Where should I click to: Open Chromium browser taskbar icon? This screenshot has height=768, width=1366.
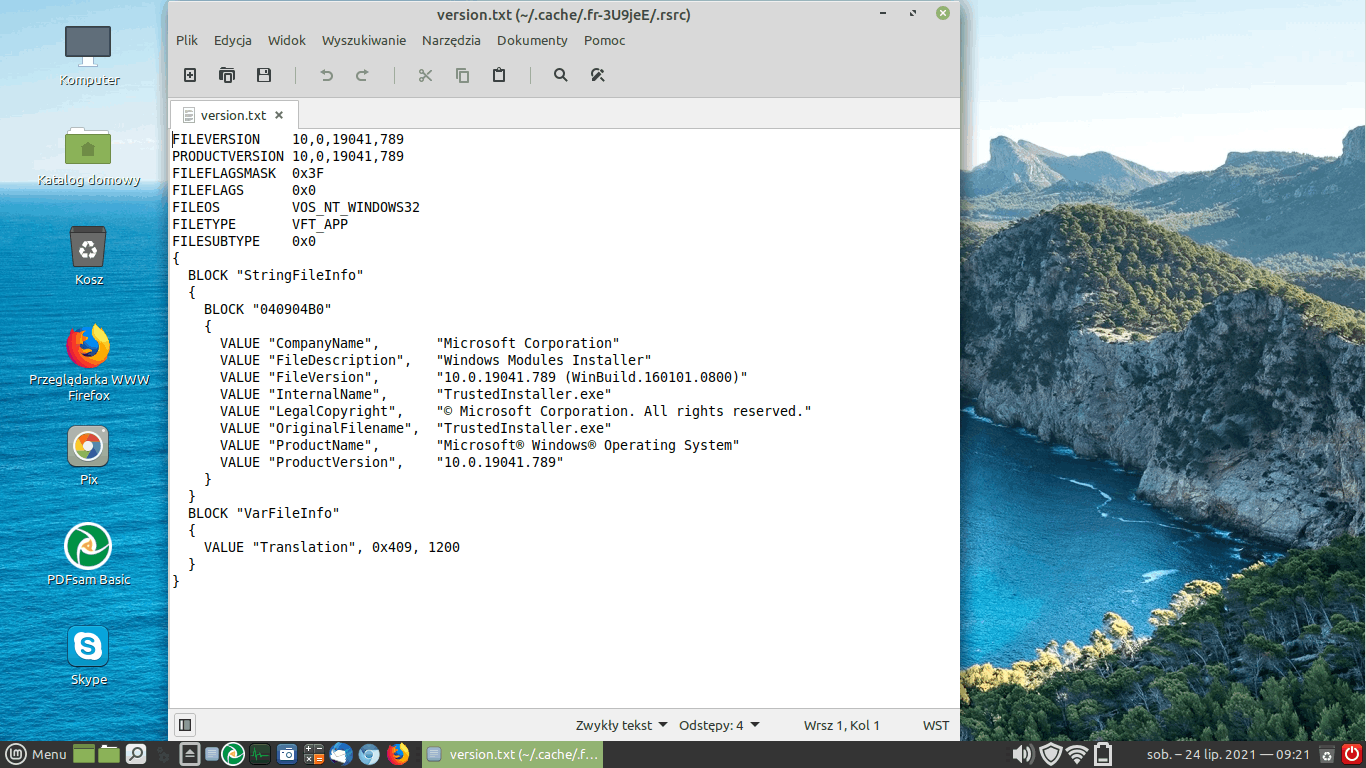pyautogui.click(x=369, y=754)
